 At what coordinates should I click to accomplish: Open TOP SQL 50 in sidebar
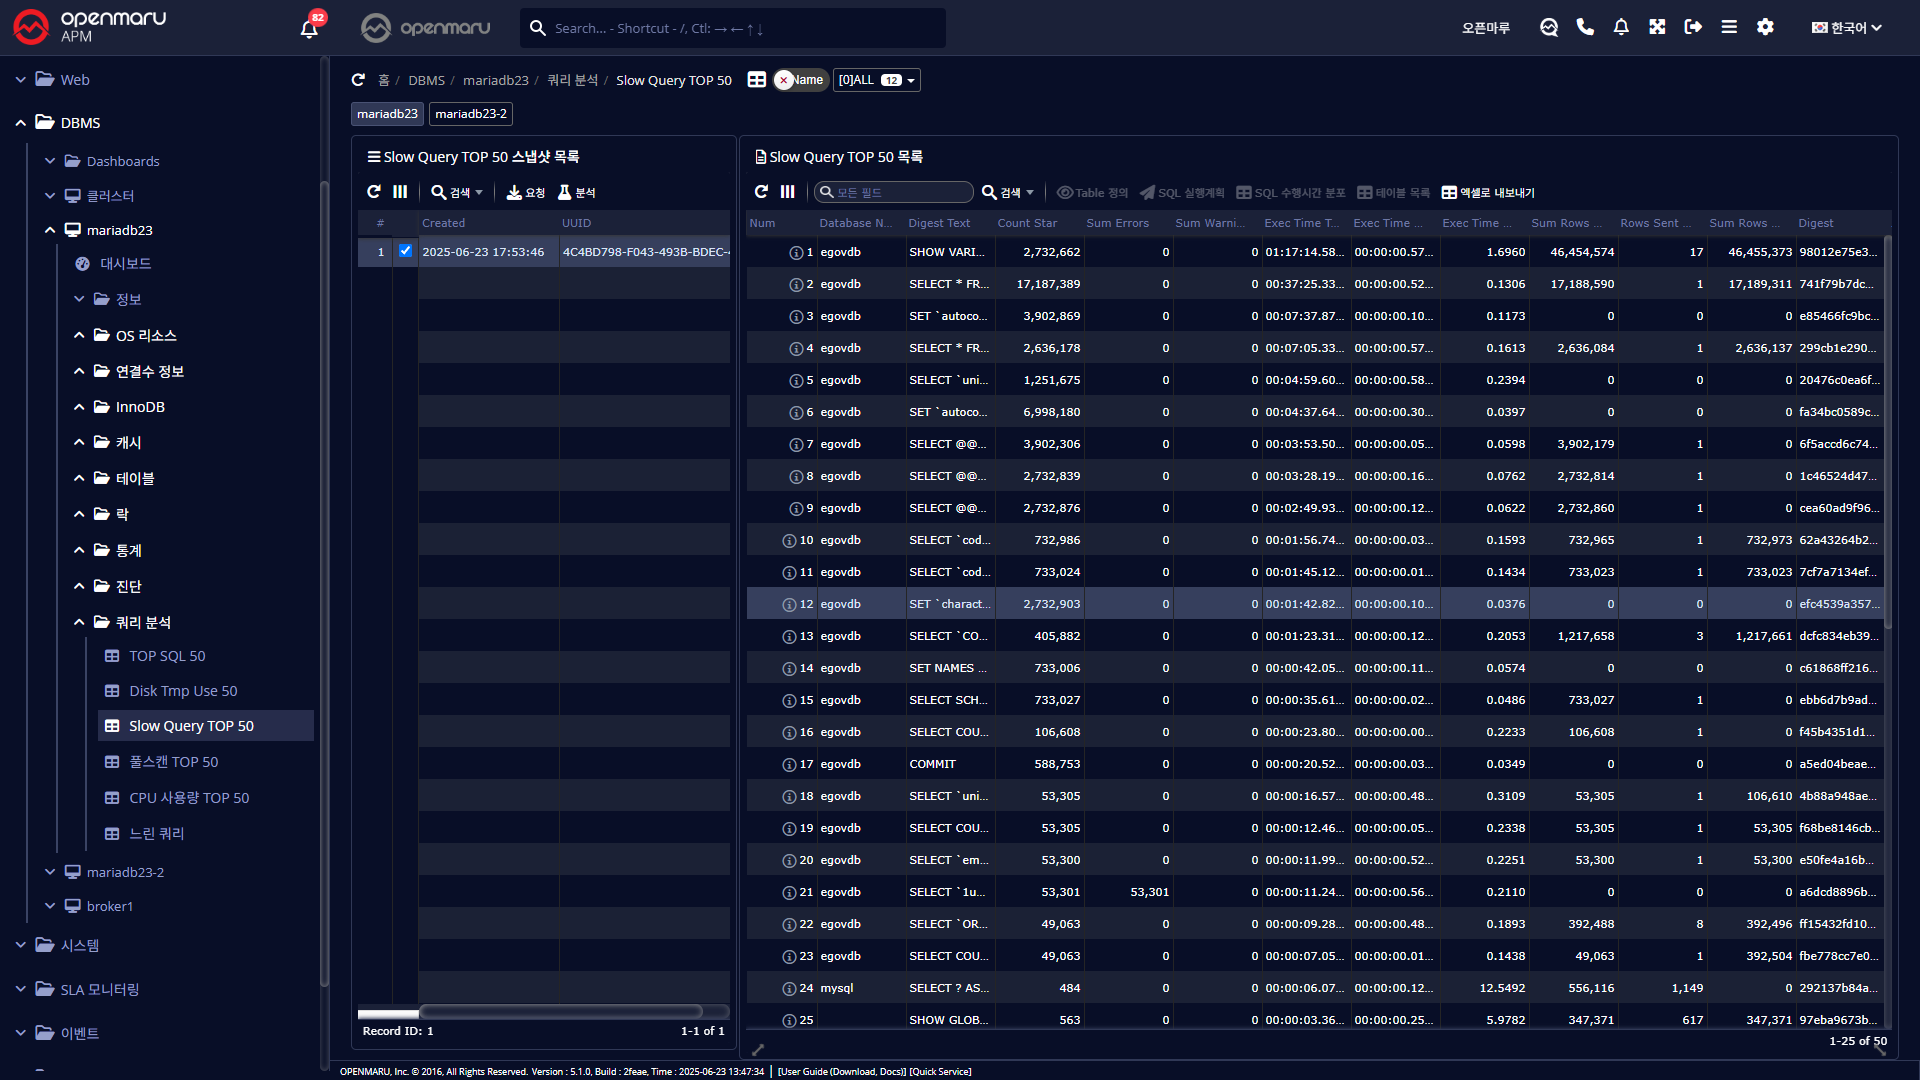(x=166, y=656)
